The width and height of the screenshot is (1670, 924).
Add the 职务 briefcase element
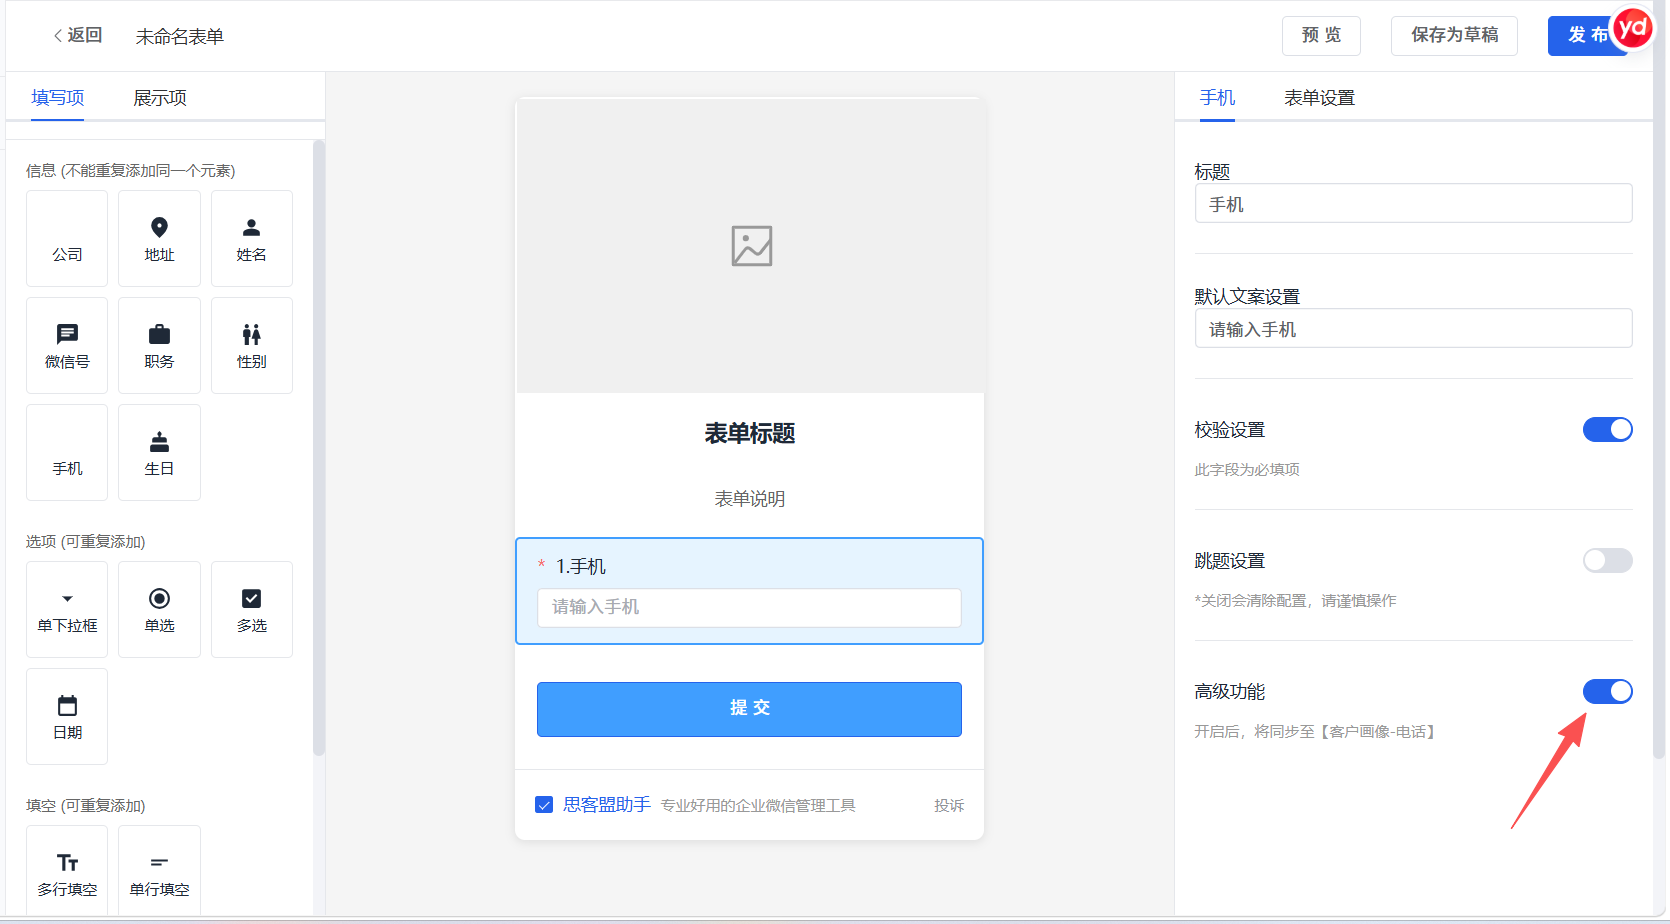159,346
